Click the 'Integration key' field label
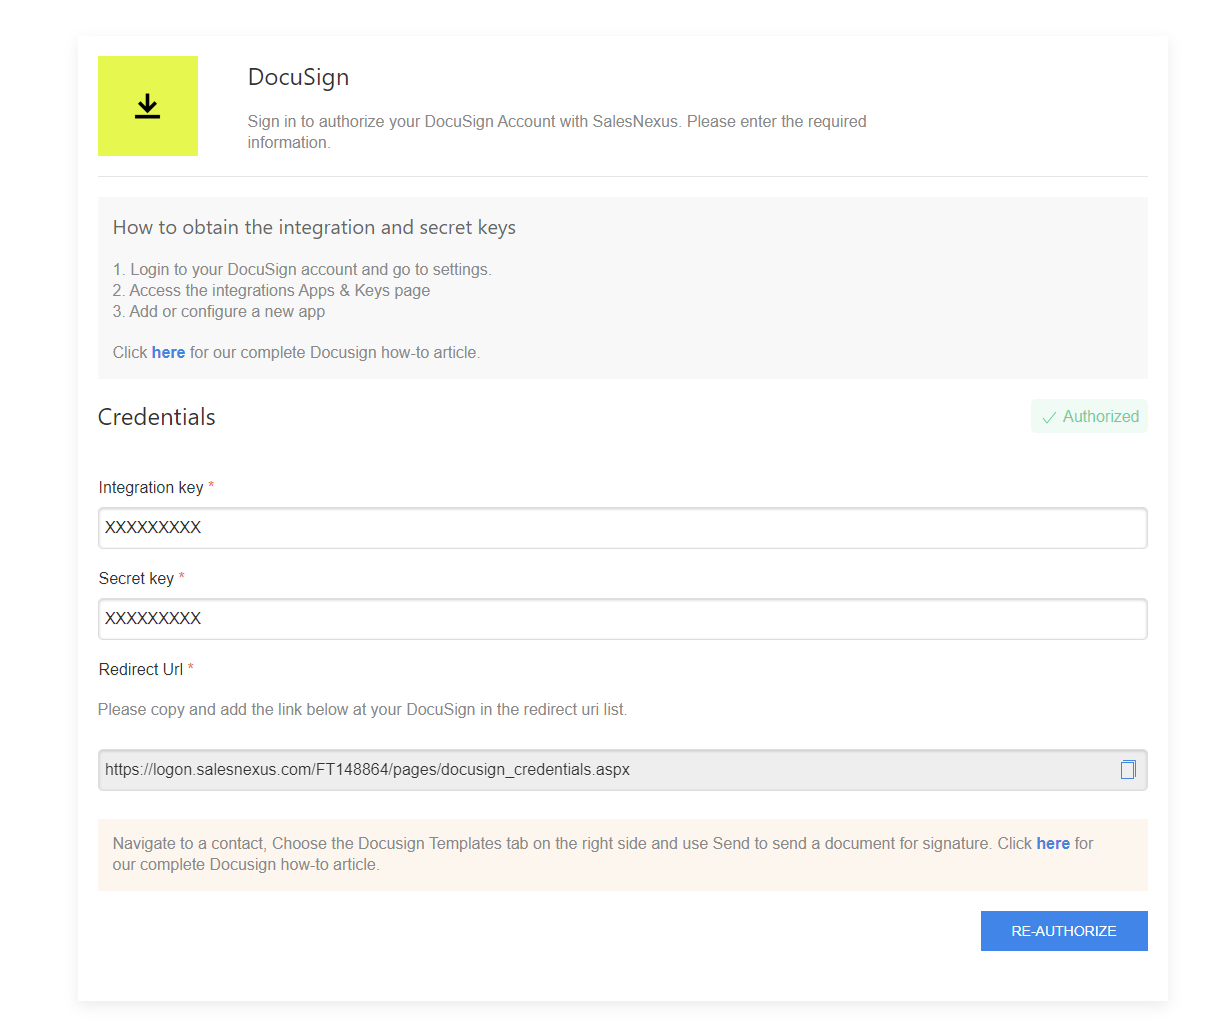Viewport: 1225px width, 1034px height. point(151,488)
